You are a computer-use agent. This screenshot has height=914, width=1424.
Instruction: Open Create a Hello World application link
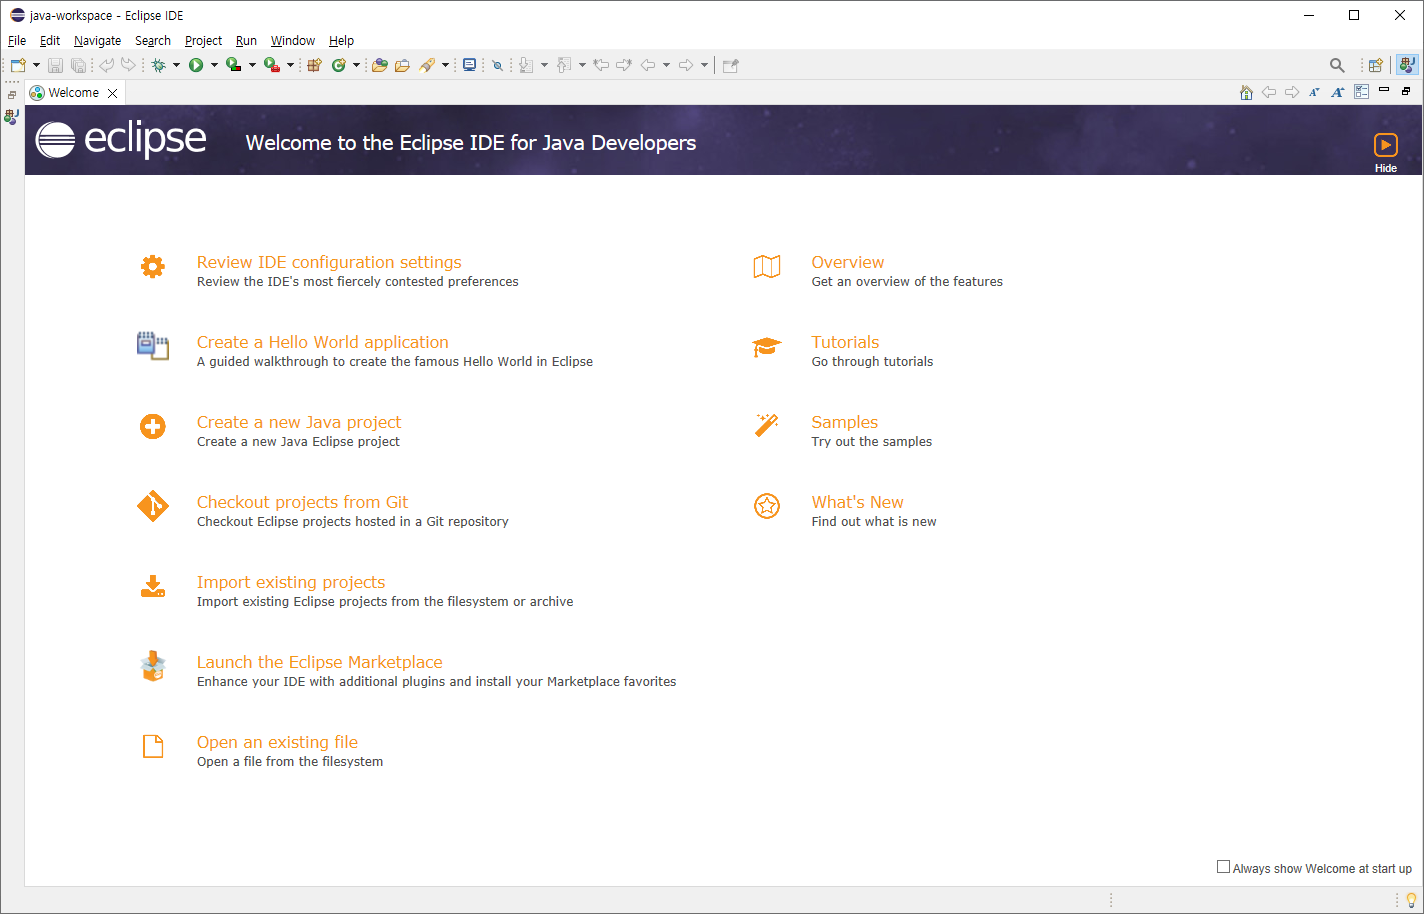tap(322, 342)
